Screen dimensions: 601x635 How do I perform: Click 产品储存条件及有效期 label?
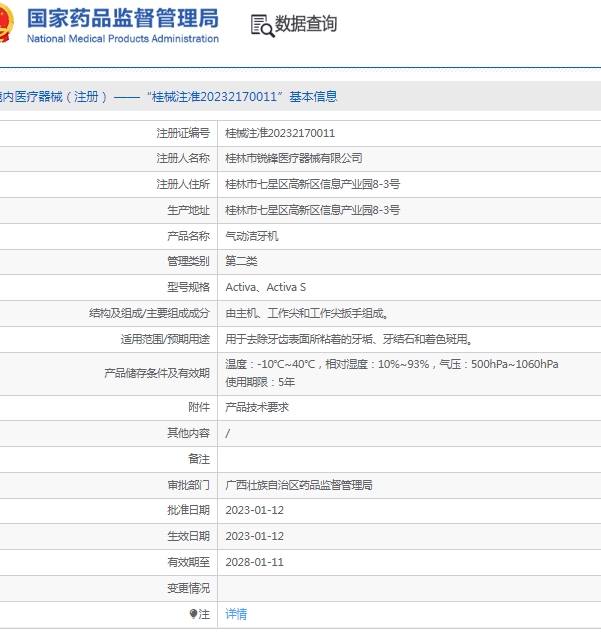(157, 373)
